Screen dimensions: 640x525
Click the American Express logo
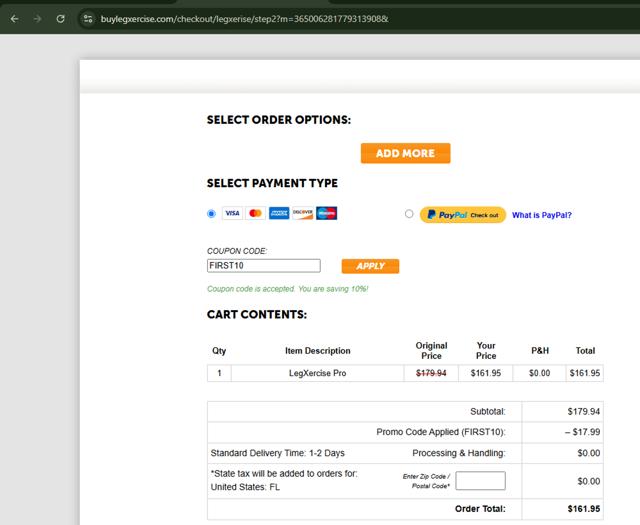[x=279, y=213]
